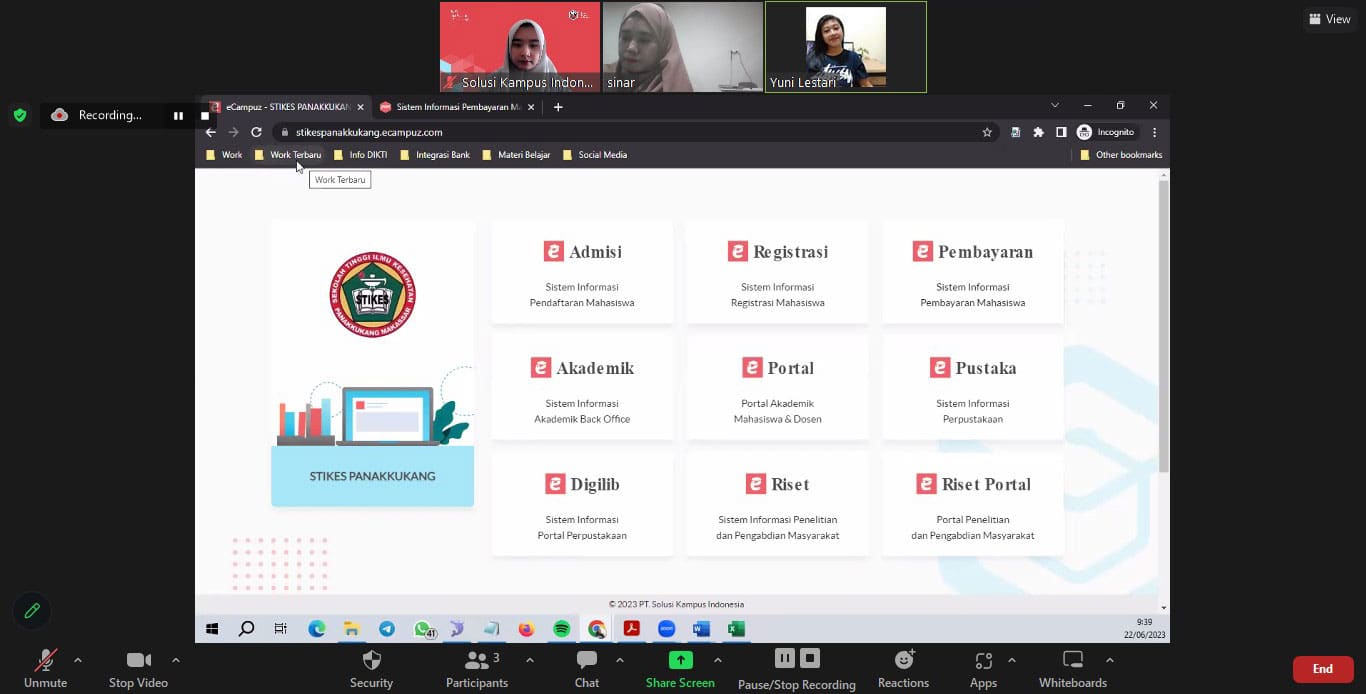Open the Materi Belajar bookmark folder
Image resolution: width=1366 pixels, height=694 pixels.
pyautogui.click(x=516, y=155)
